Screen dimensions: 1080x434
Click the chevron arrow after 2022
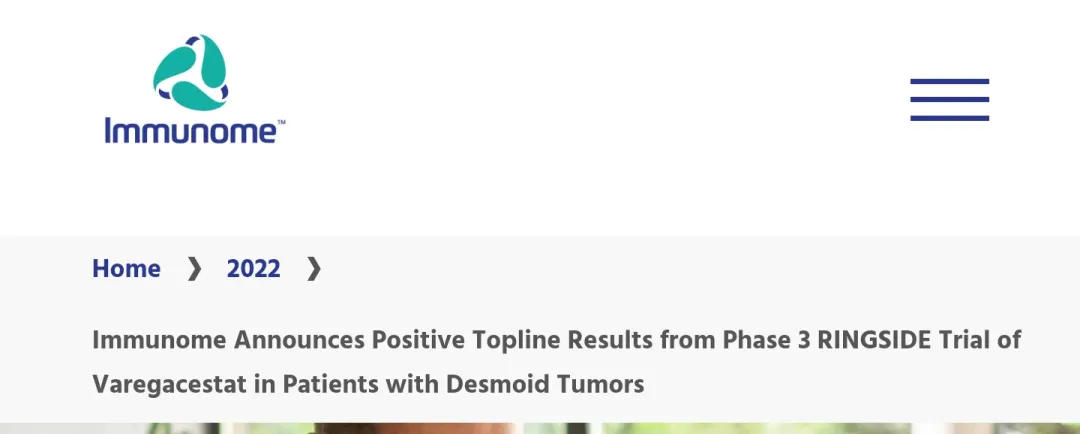314,268
